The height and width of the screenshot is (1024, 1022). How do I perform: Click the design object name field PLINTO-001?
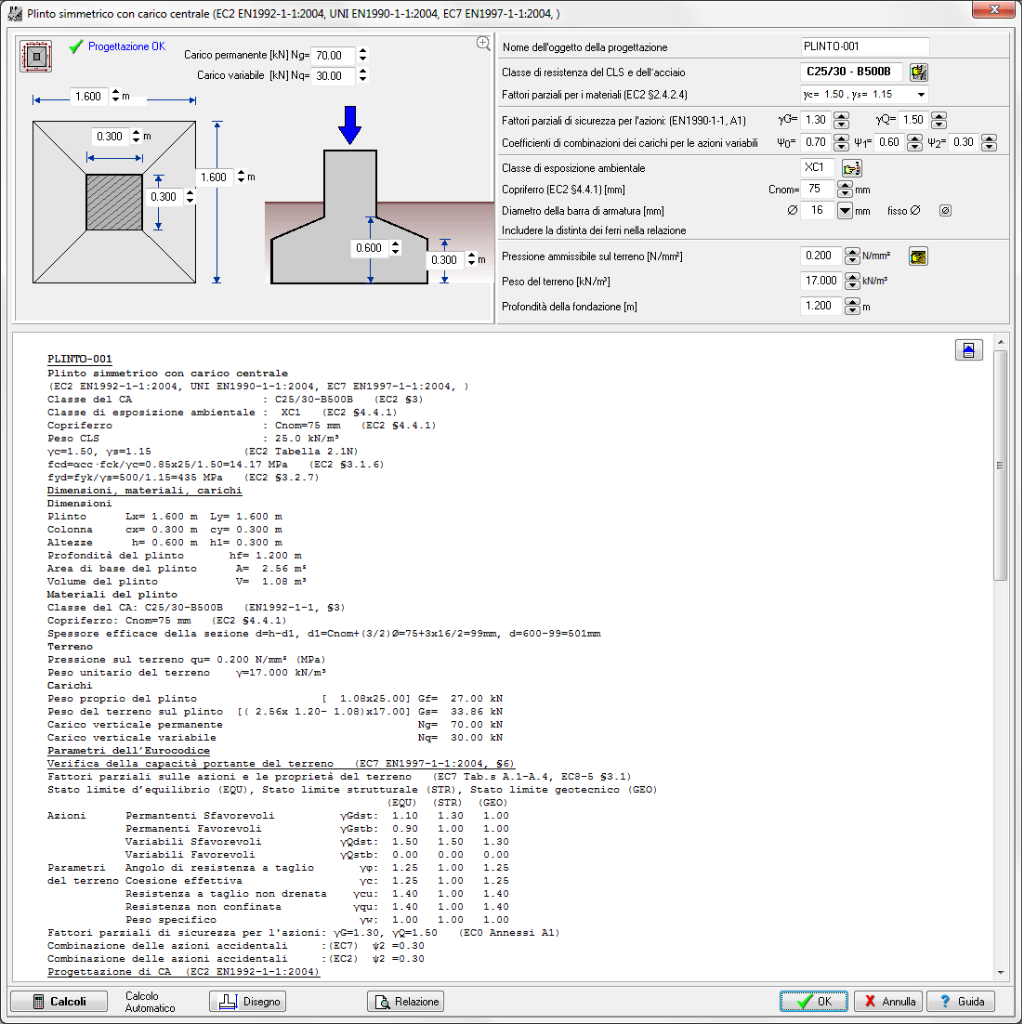865,46
